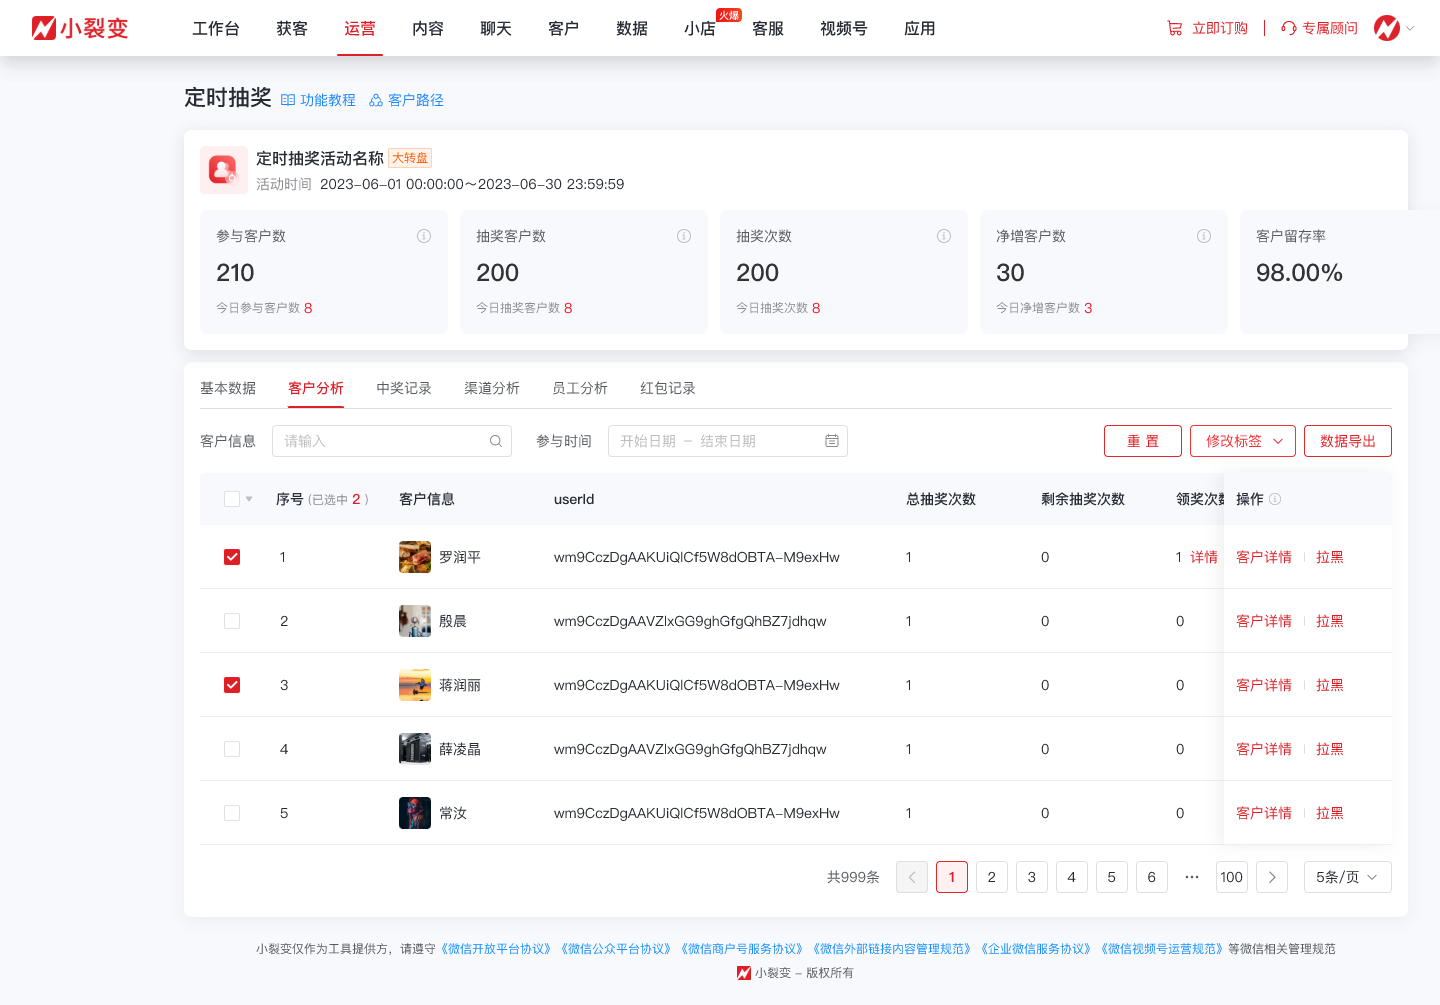Open 详情 link in 罗润平's row

[x=1204, y=557]
